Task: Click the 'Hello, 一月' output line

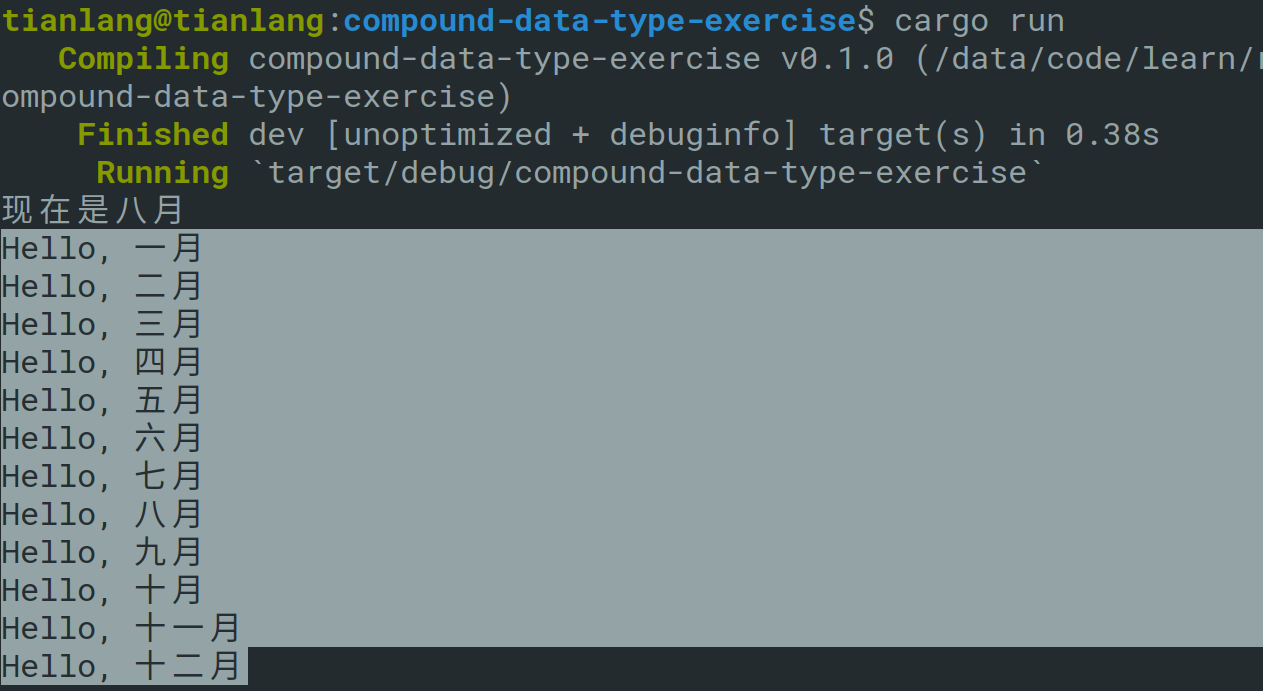Action: click(102, 248)
